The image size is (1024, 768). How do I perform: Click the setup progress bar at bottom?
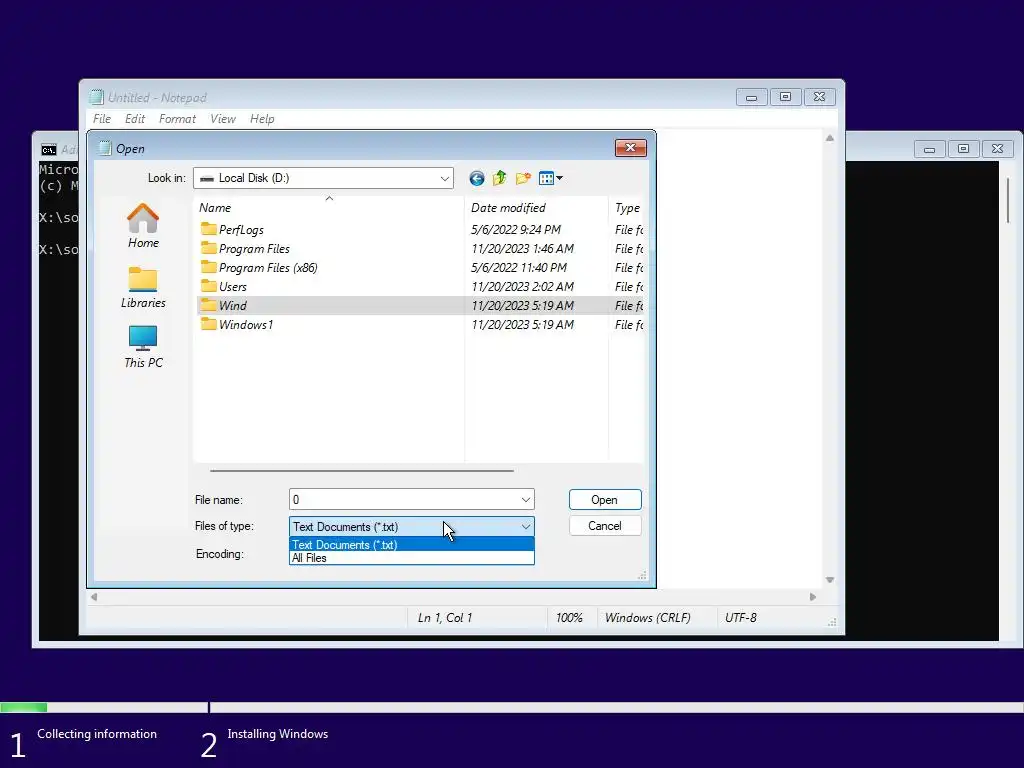(512, 707)
